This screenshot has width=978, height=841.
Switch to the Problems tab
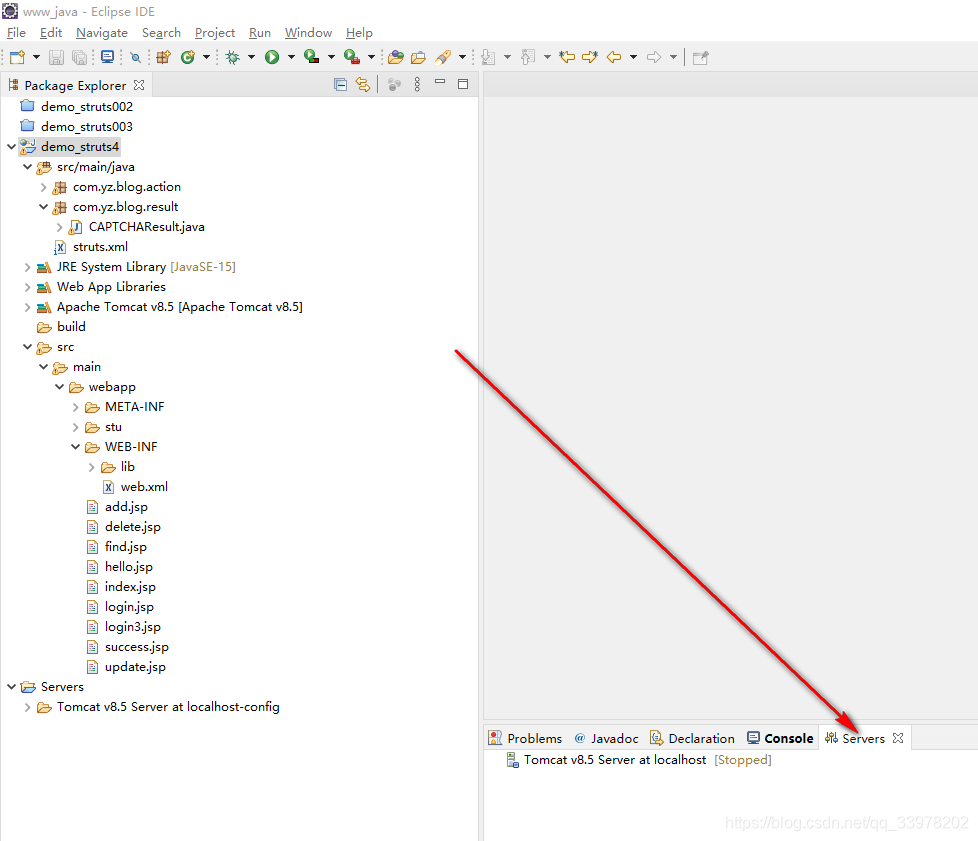[x=525, y=738]
